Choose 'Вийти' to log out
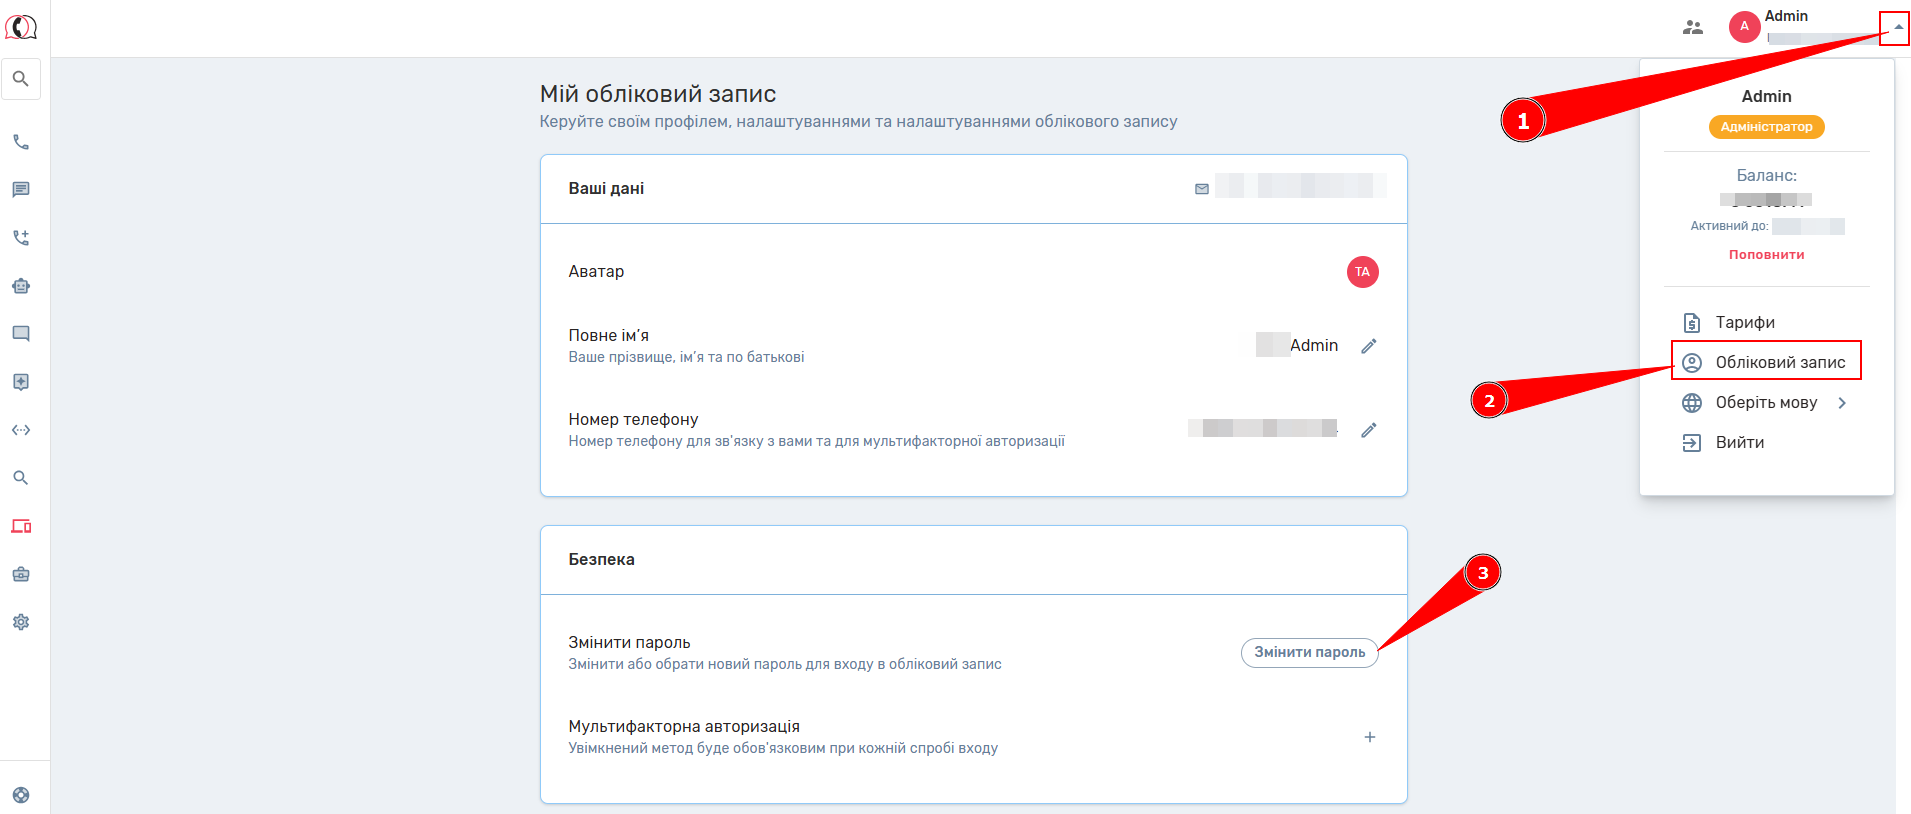Screen dimensions: 1911x814 (1739, 442)
